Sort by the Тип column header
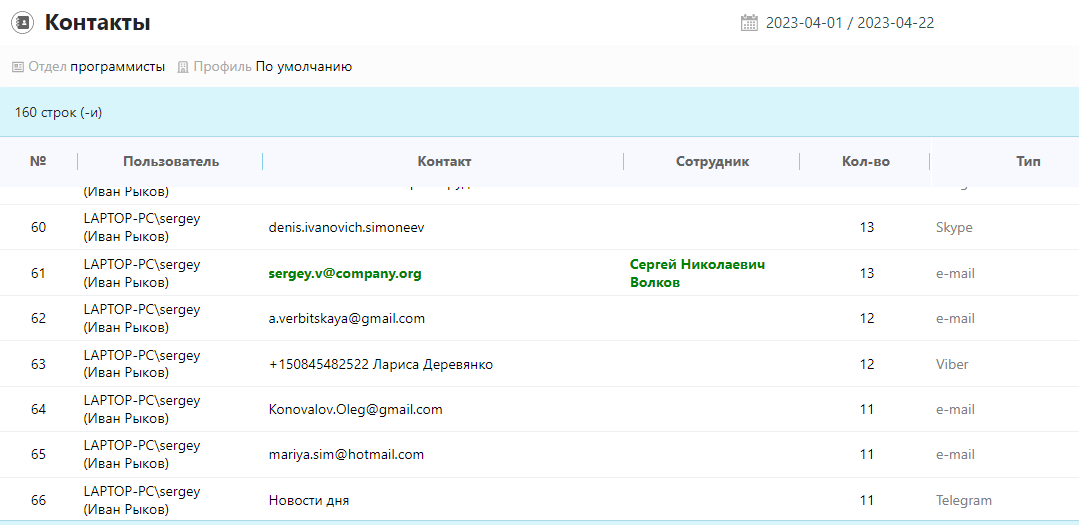Viewport: 1079px width, 525px height. 1027,161
